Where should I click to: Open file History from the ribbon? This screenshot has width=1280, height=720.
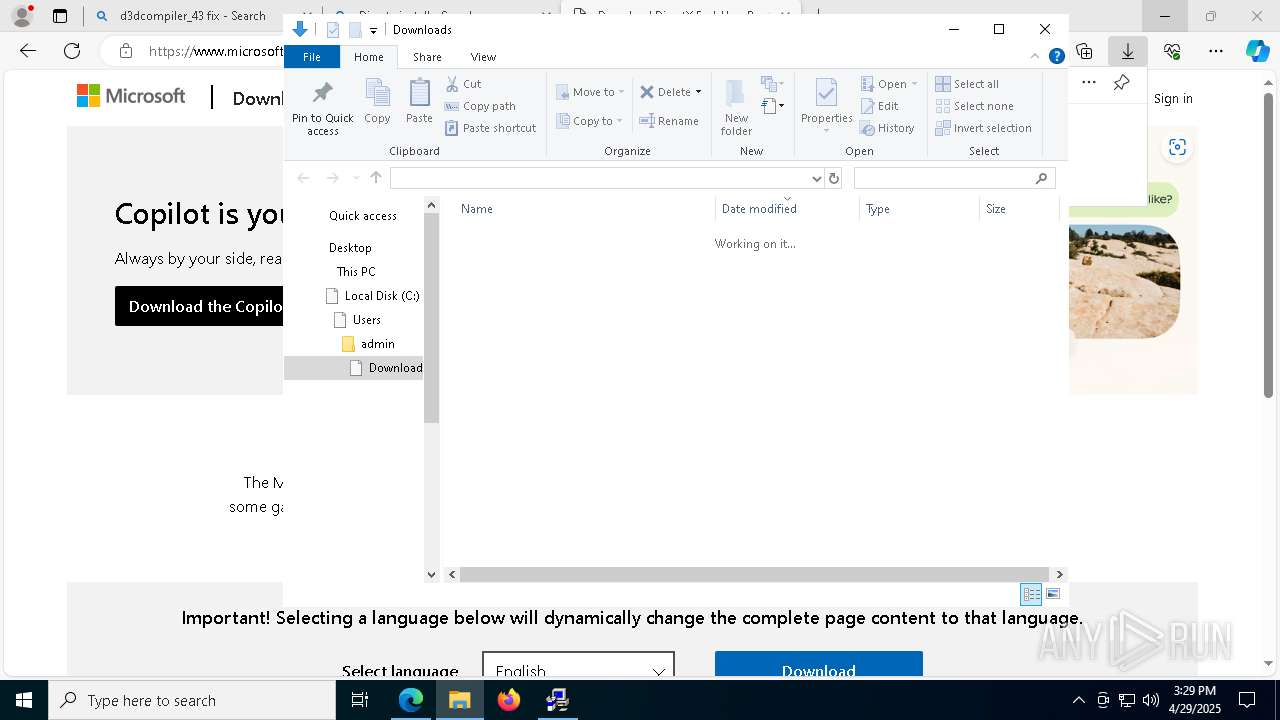pos(888,128)
